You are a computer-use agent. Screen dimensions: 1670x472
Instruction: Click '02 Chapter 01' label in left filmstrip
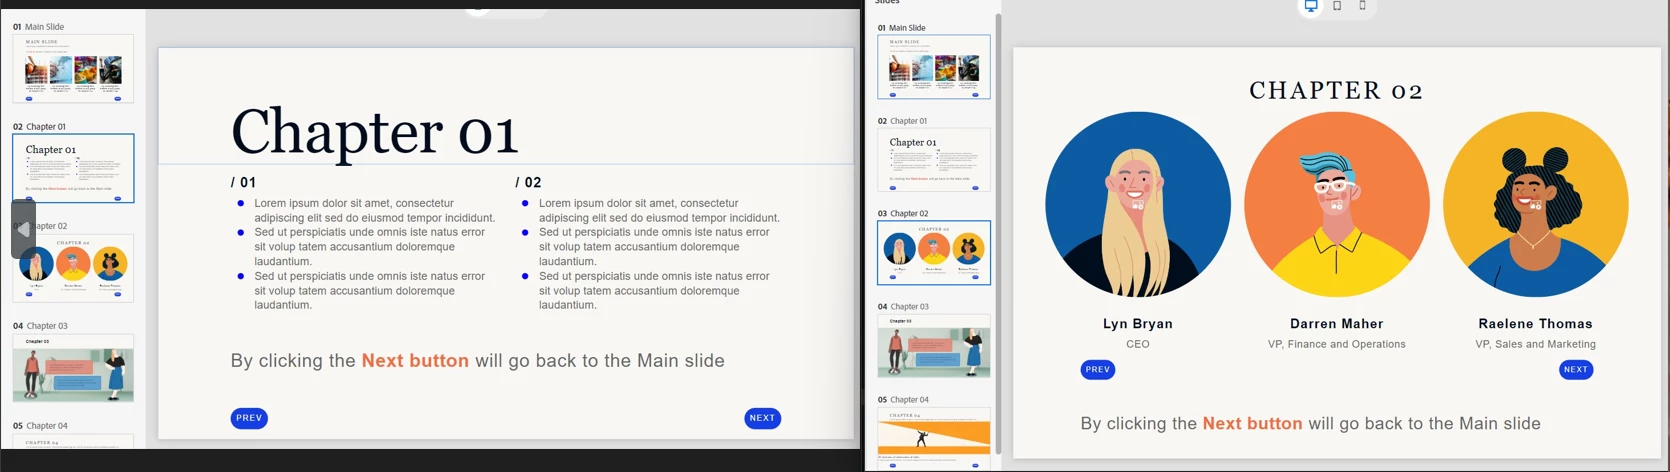click(x=39, y=127)
